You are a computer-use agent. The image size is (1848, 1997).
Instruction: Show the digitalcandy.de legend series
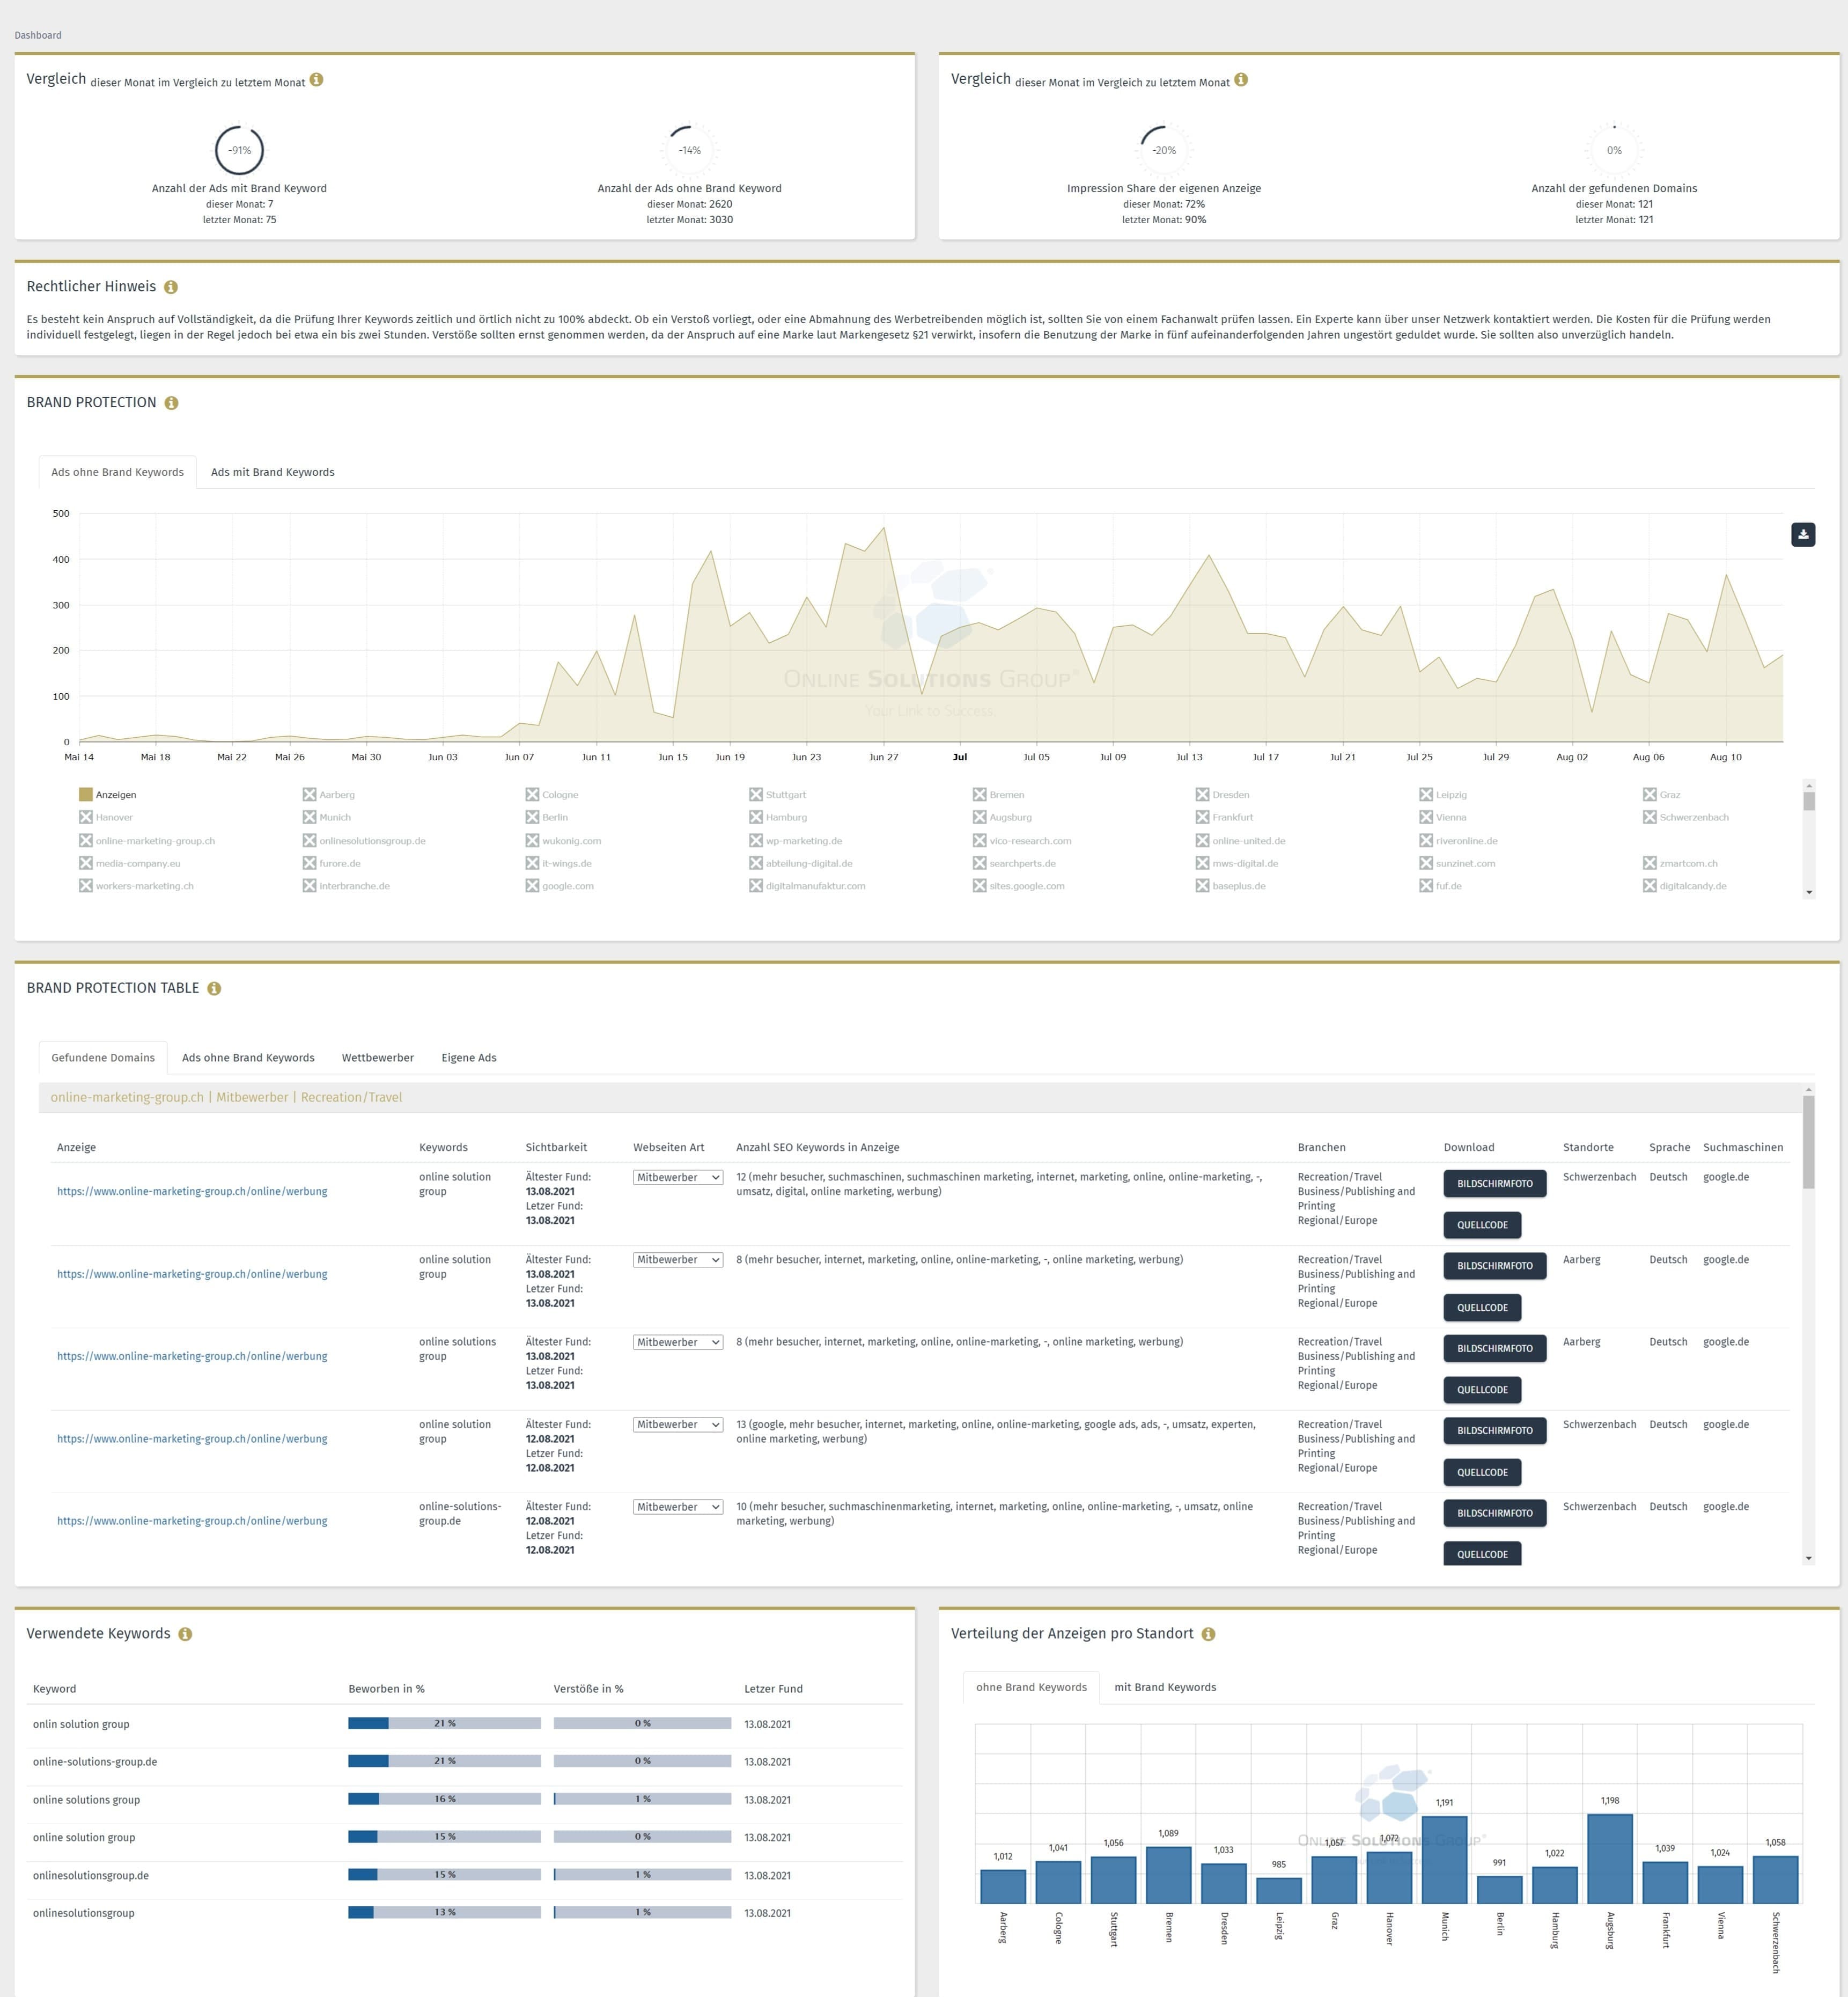(1685, 886)
